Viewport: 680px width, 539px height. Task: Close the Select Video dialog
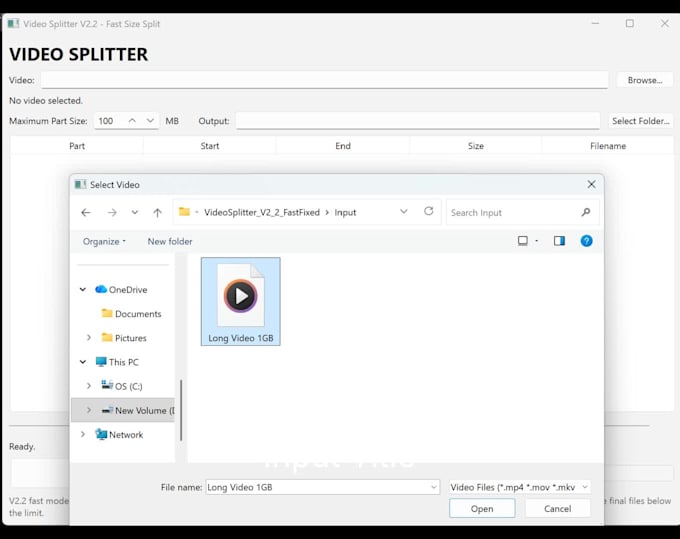[x=592, y=185]
